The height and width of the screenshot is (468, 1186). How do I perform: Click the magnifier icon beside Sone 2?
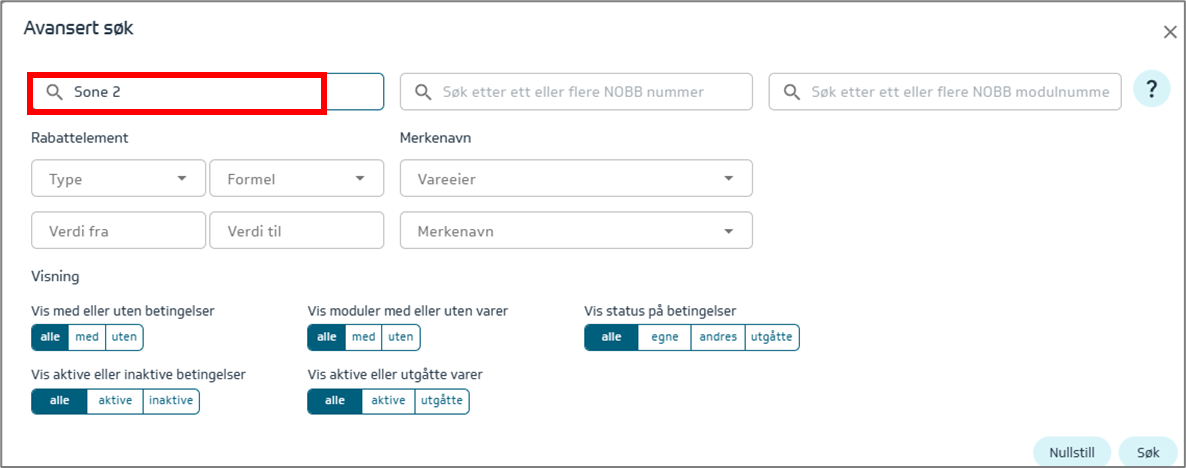[54, 92]
